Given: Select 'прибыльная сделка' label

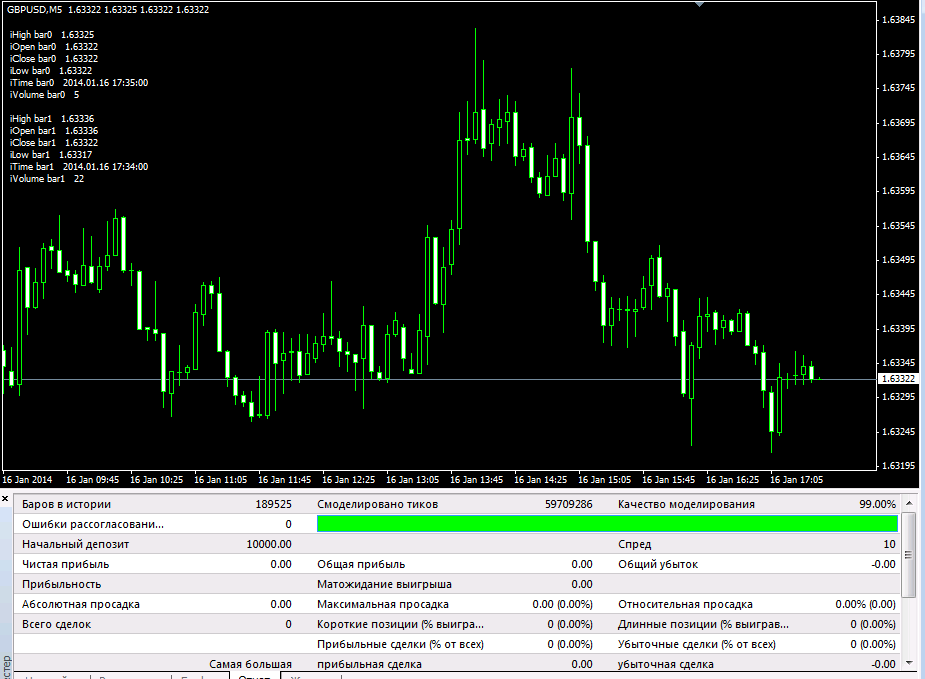Looking at the screenshot, I should point(369,664).
